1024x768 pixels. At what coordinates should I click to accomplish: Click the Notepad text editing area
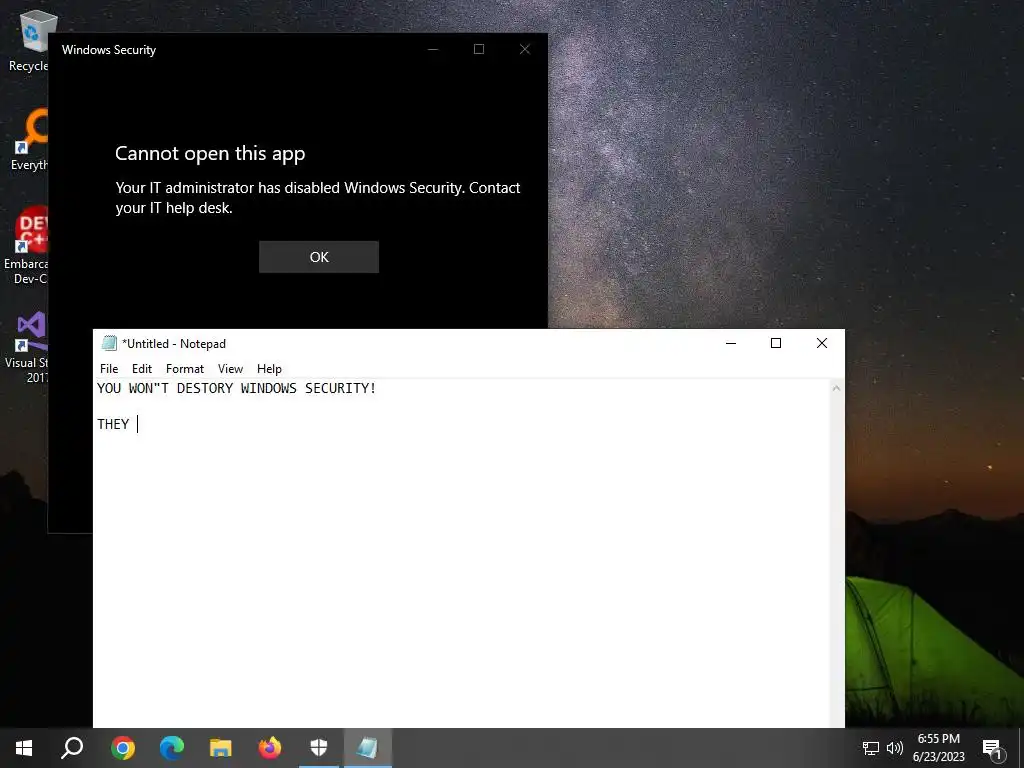462,553
